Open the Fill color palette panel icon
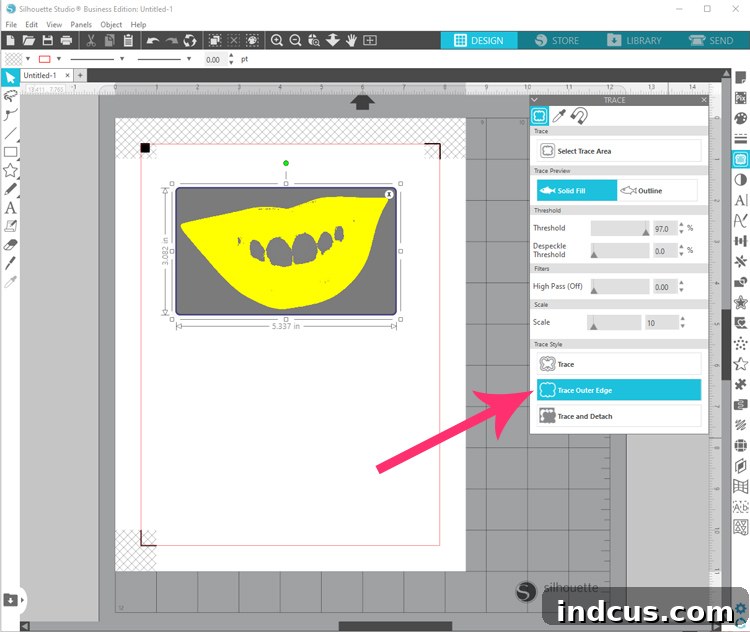Image resolution: width=750 pixels, height=632 pixels. coord(740,118)
